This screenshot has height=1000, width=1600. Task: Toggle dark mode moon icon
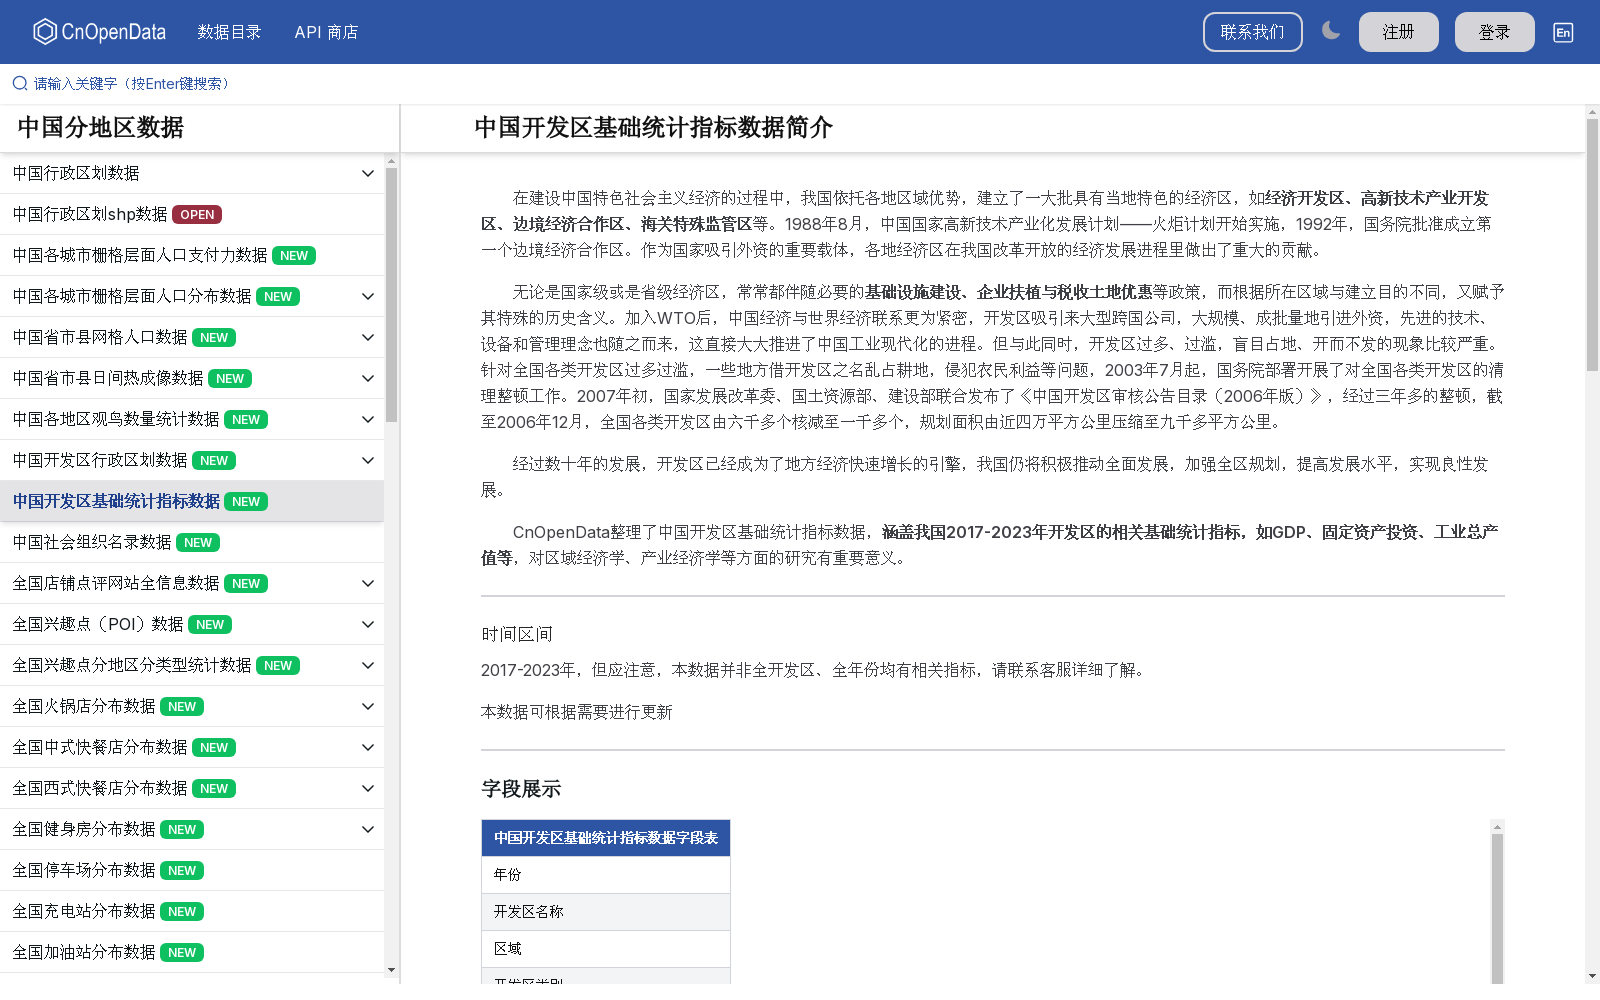pyautogui.click(x=1330, y=31)
